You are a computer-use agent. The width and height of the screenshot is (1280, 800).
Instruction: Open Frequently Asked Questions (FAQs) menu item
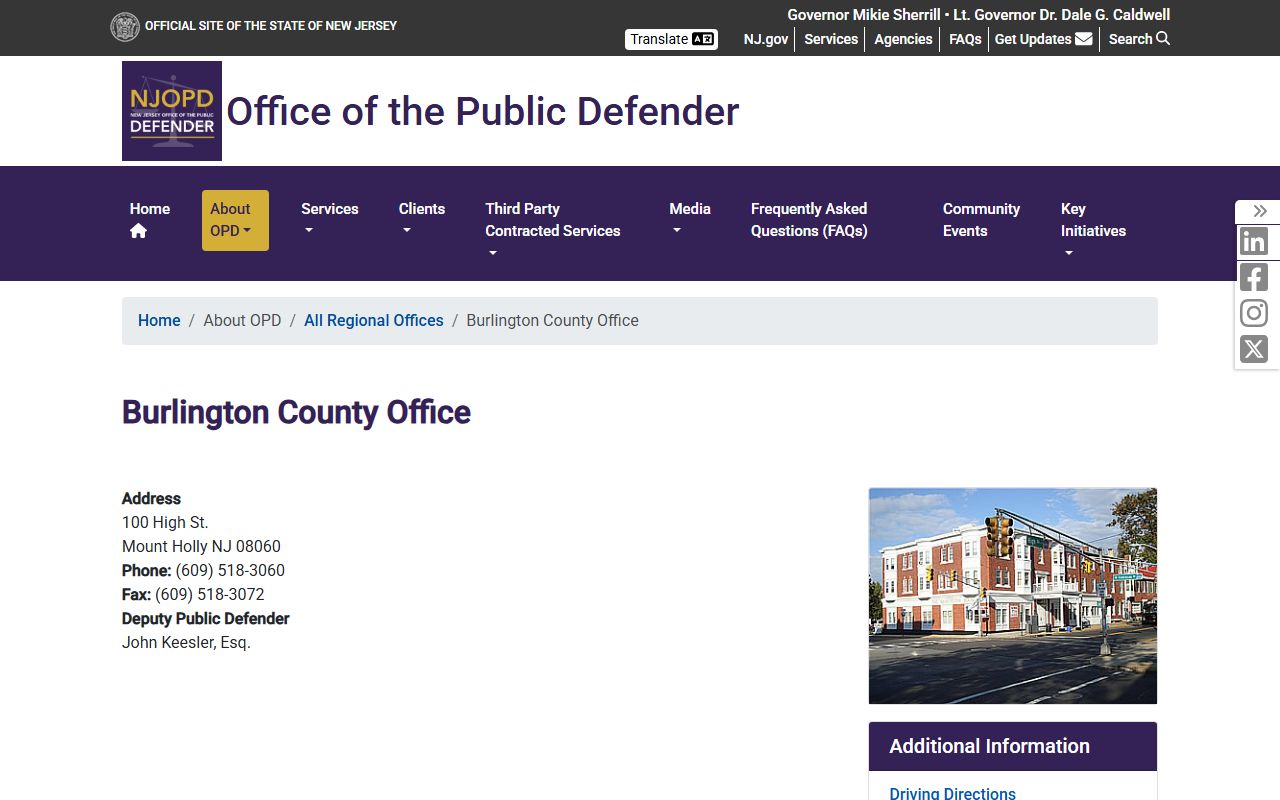click(809, 220)
